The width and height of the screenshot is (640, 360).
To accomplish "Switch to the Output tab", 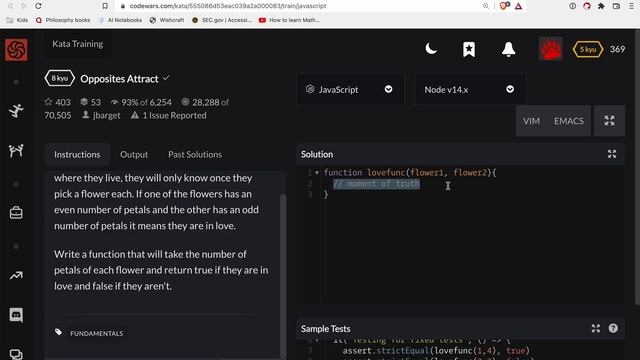I will pos(134,155).
